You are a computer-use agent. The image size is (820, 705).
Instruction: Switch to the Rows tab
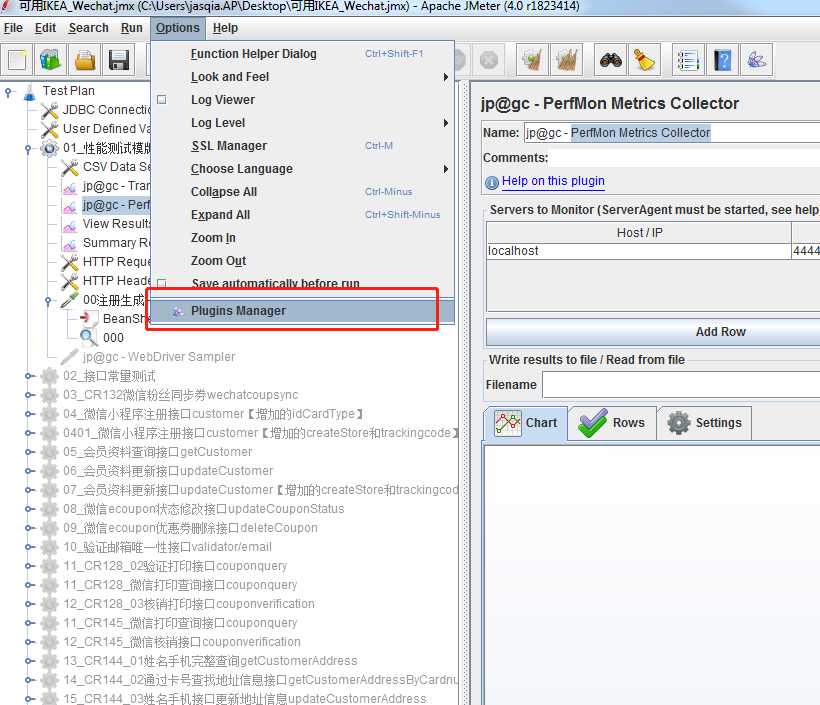[x=612, y=423]
